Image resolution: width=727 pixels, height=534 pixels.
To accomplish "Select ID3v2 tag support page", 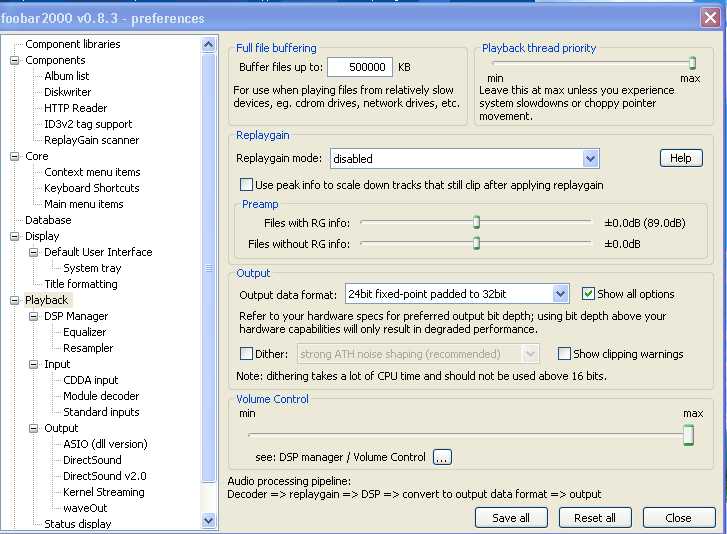I will (x=88, y=124).
